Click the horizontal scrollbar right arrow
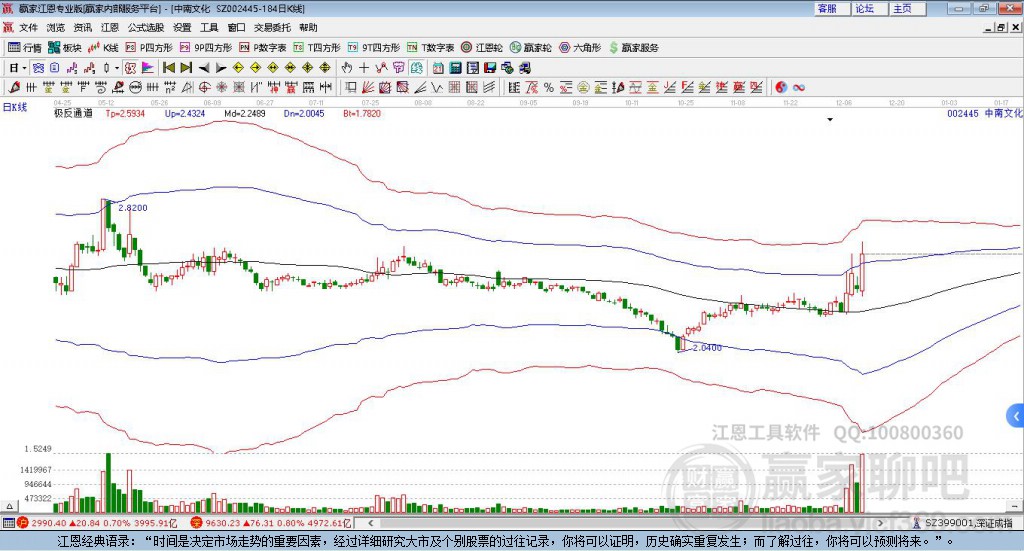This screenshot has height=551, width=1024. pyautogui.click(x=880, y=523)
